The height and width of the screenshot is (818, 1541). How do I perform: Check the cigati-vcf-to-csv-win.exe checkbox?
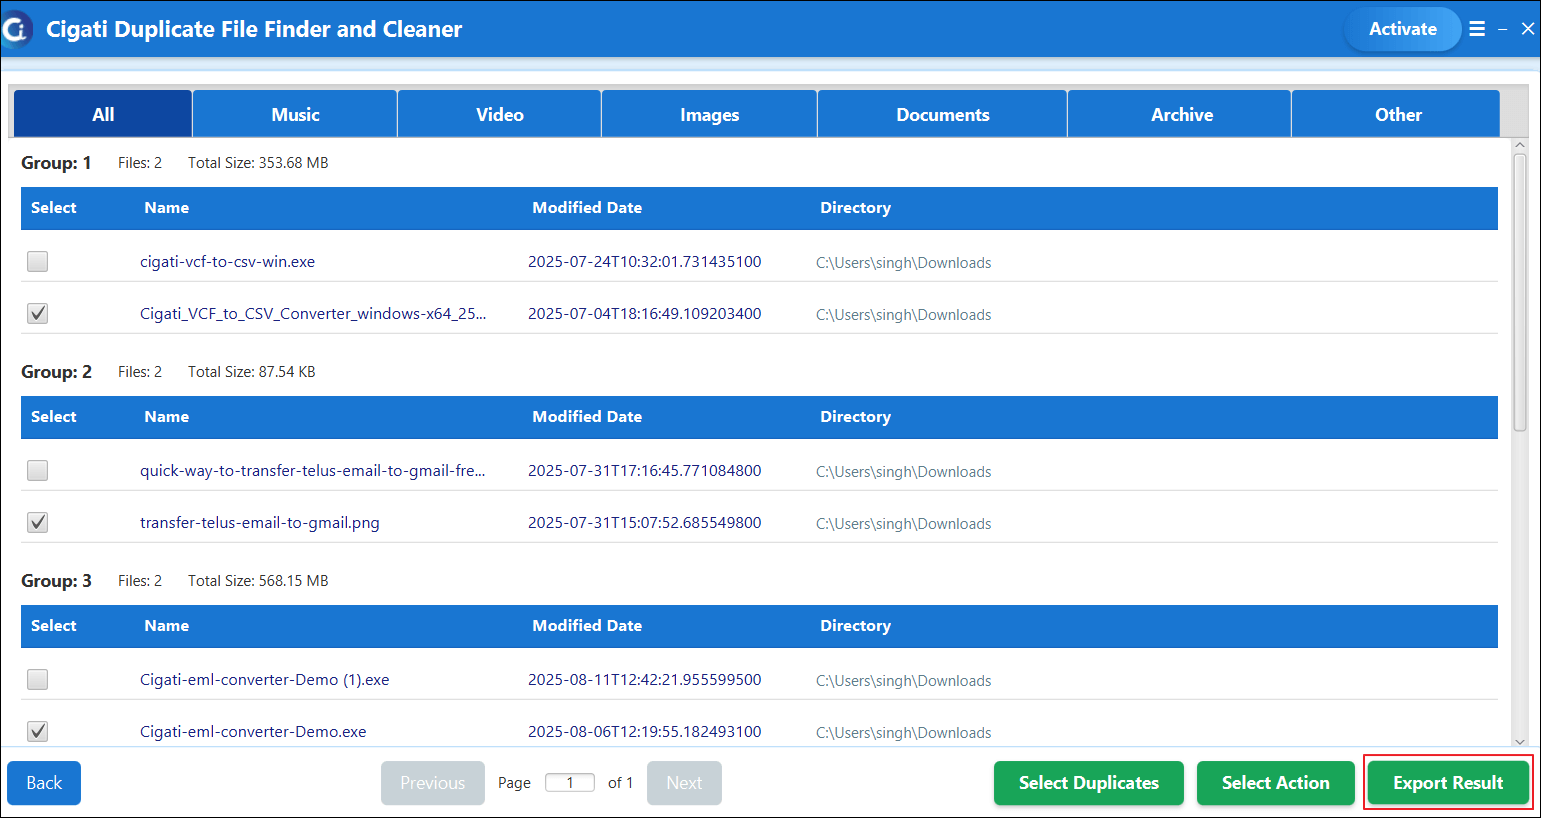[37, 261]
